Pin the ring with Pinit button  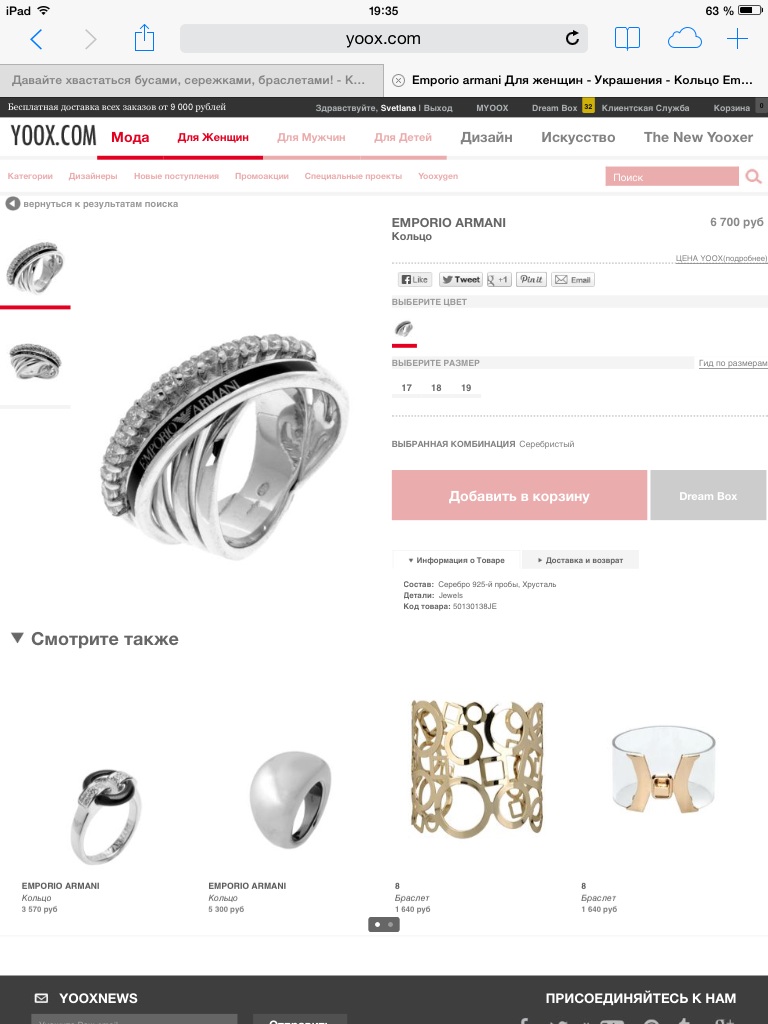pos(531,280)
